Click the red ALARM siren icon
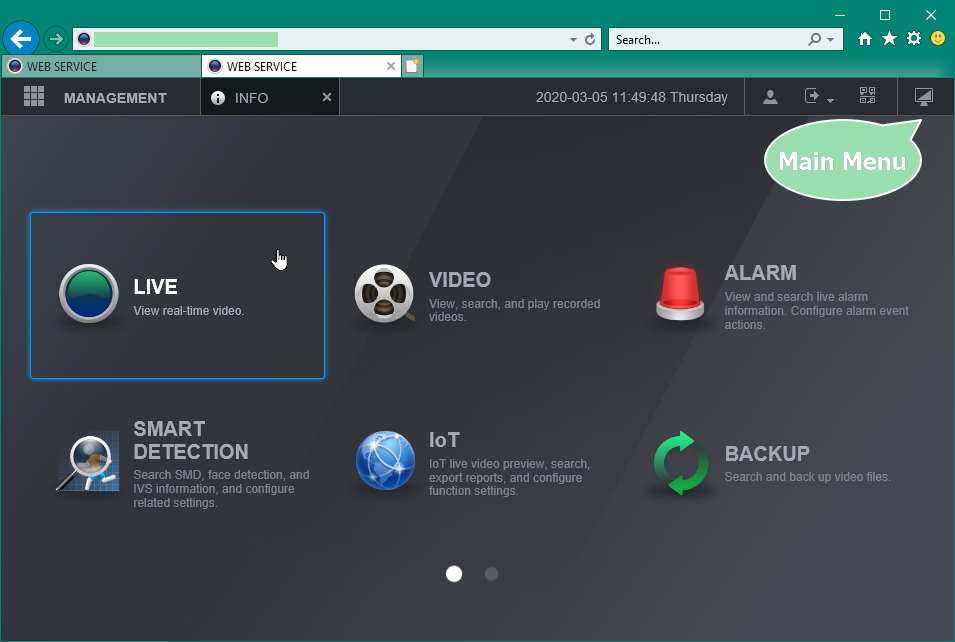 (x=680, y=294)
